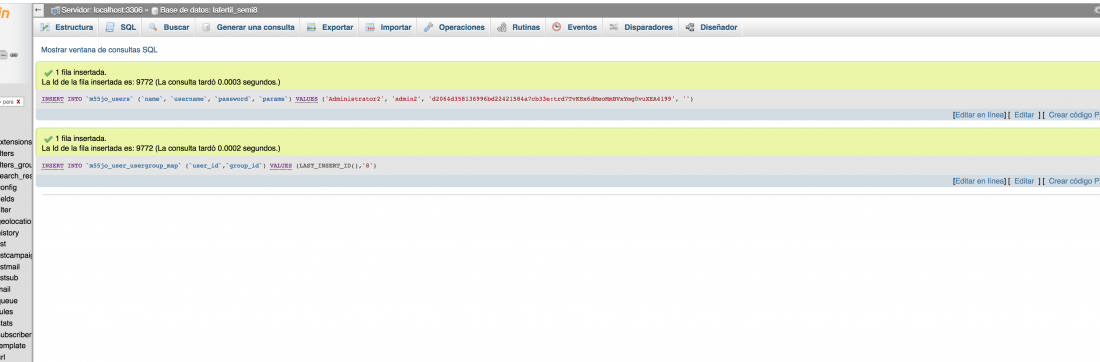Select the Exportar tab

pos(330,27)
